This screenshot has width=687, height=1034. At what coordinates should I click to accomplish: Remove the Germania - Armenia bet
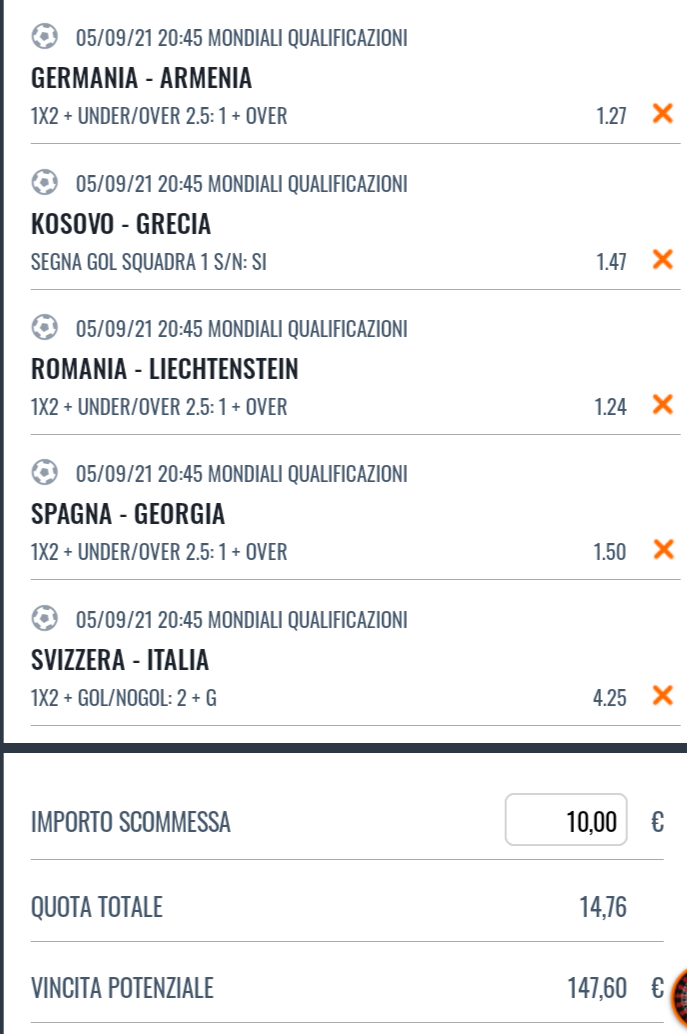coord(663,113)
